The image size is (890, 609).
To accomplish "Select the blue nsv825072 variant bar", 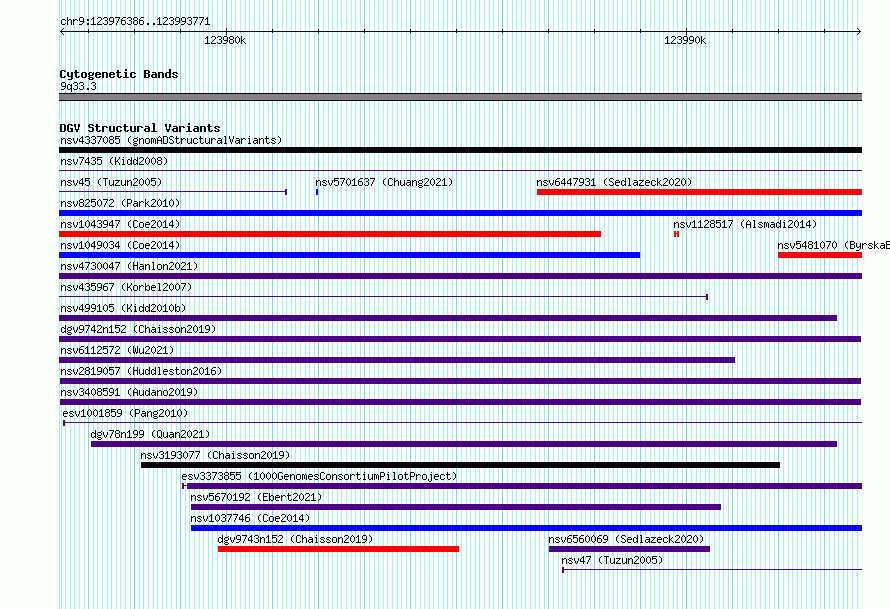I will (460, 213).
